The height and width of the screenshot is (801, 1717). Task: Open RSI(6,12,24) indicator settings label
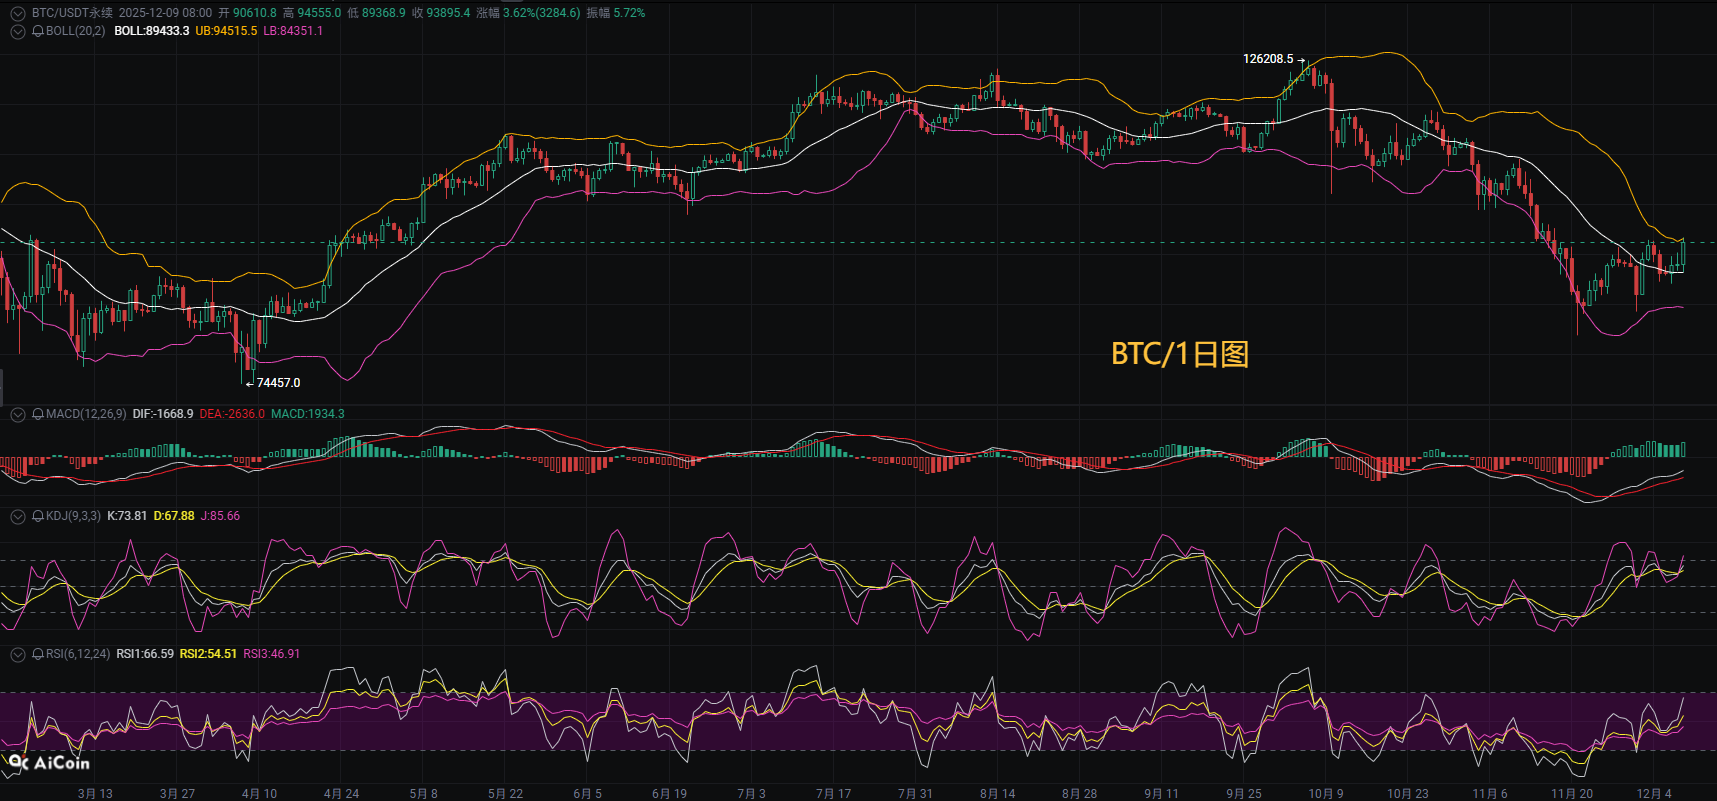pos(78,654)
